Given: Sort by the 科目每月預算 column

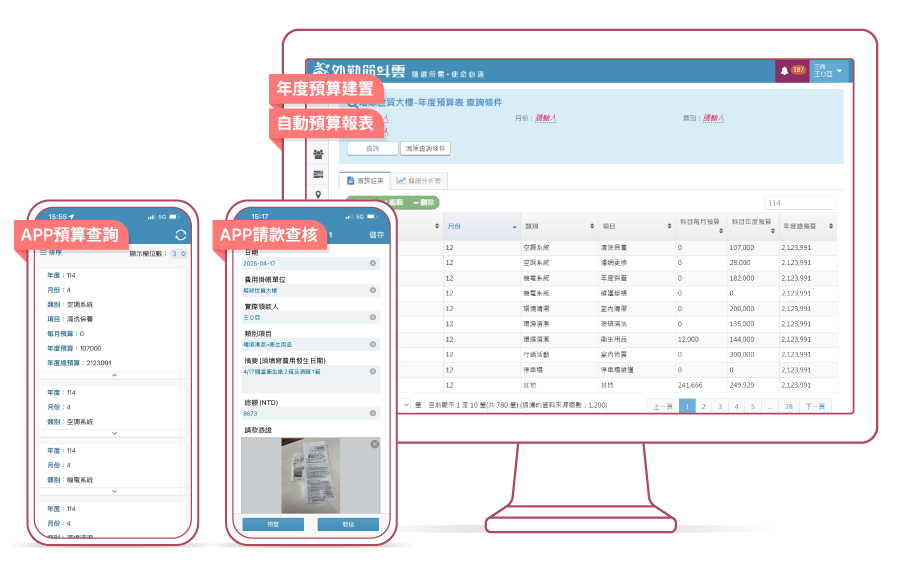Looking at the screenshot, I should pyautogui.click(x=701, y=226).
